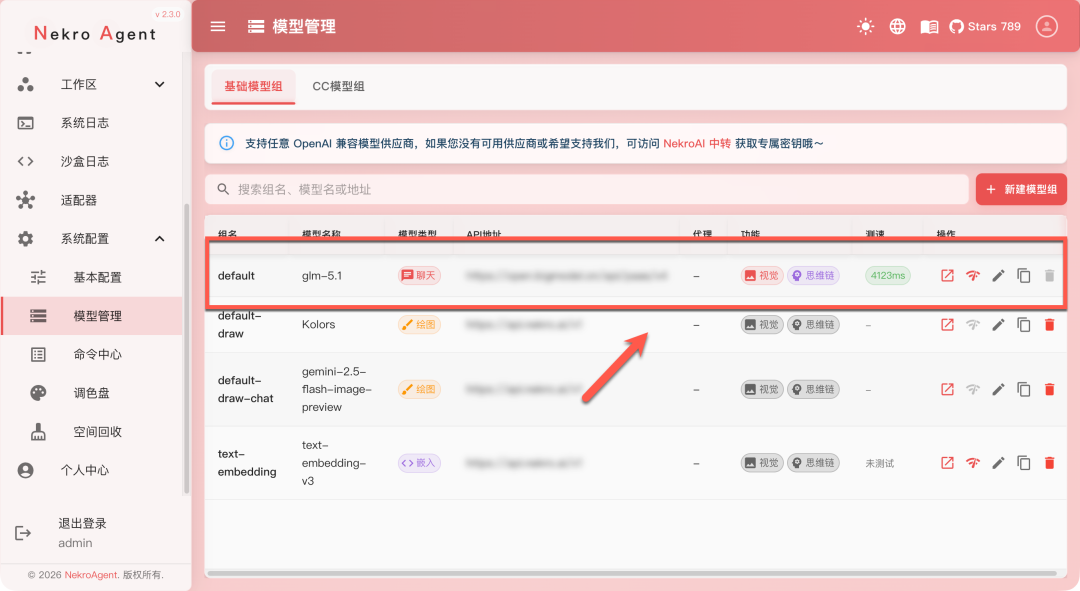1080x591 pixels.
Task: Copy the default model group
Action: pyautogui.click(x=1024, y=276)
